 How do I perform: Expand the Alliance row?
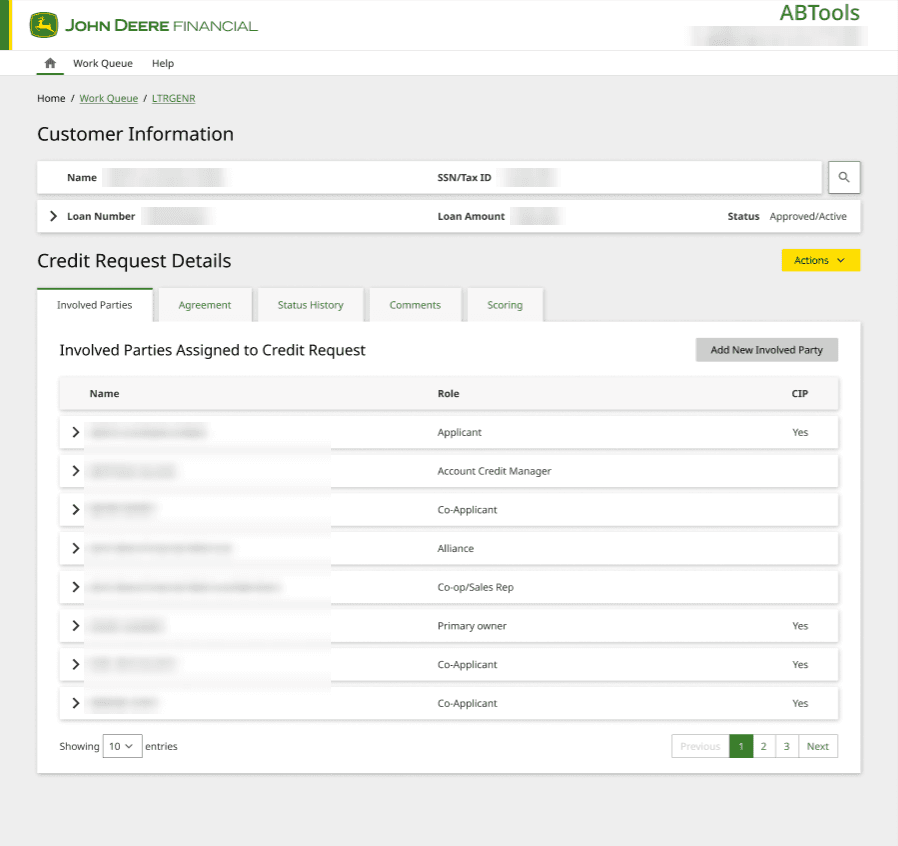(76, 548)
